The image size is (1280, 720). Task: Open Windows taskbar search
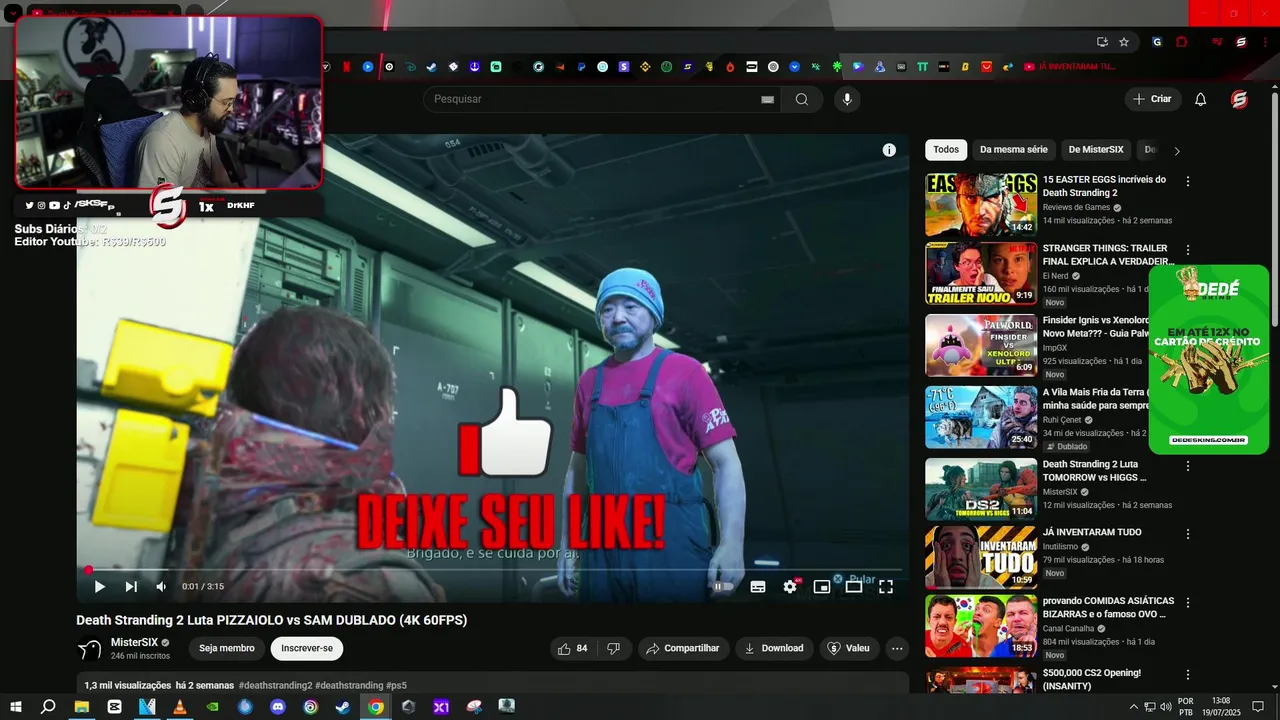(48, 707)
